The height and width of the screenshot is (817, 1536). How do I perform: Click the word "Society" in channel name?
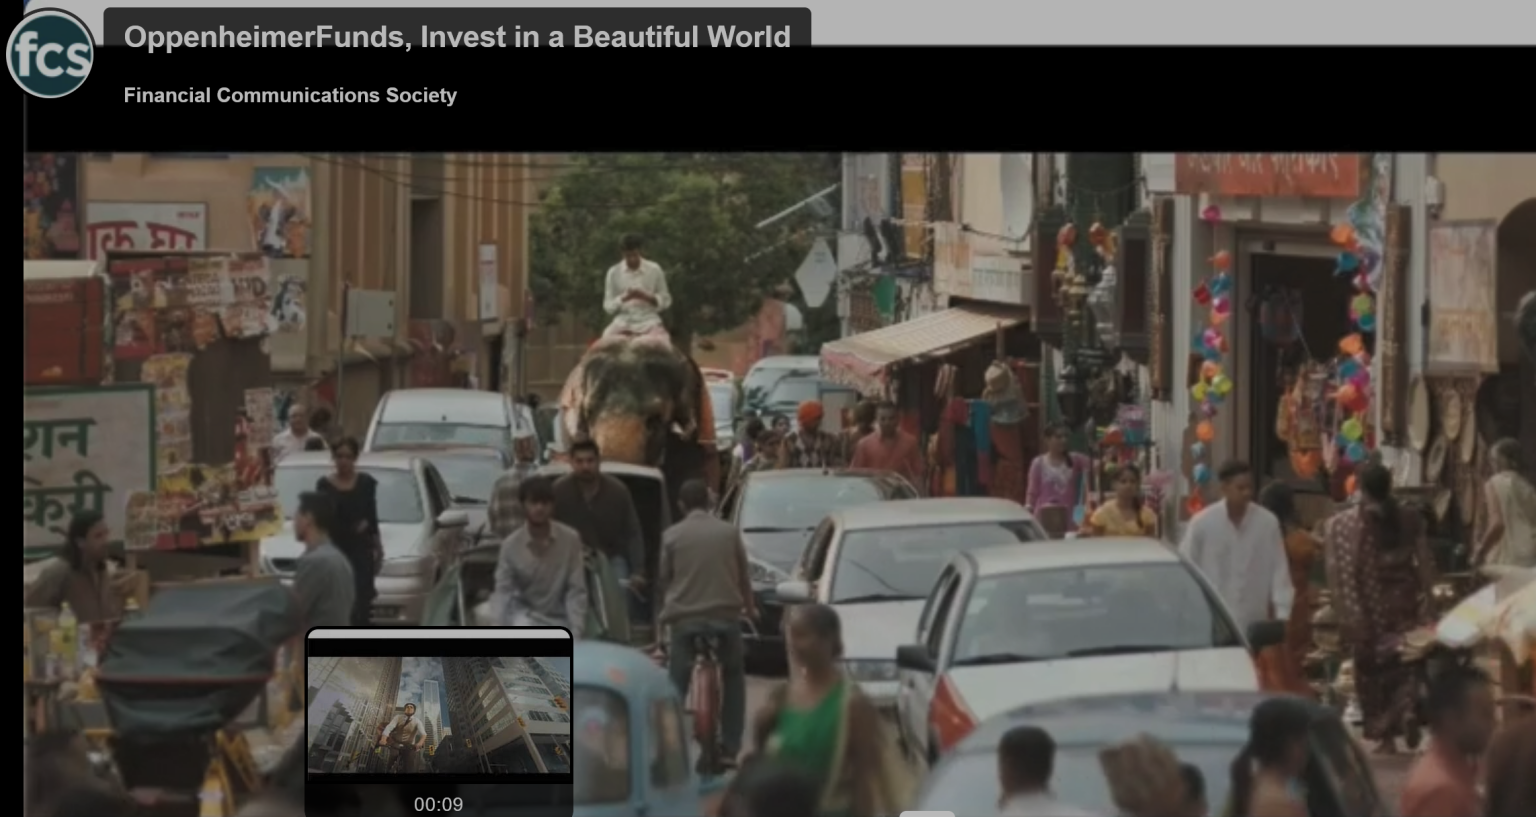tap(421, 96)
